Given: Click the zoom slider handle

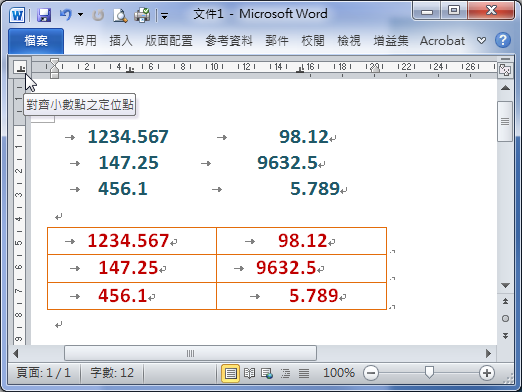Looking at the screenshot, I should [429, 373].
